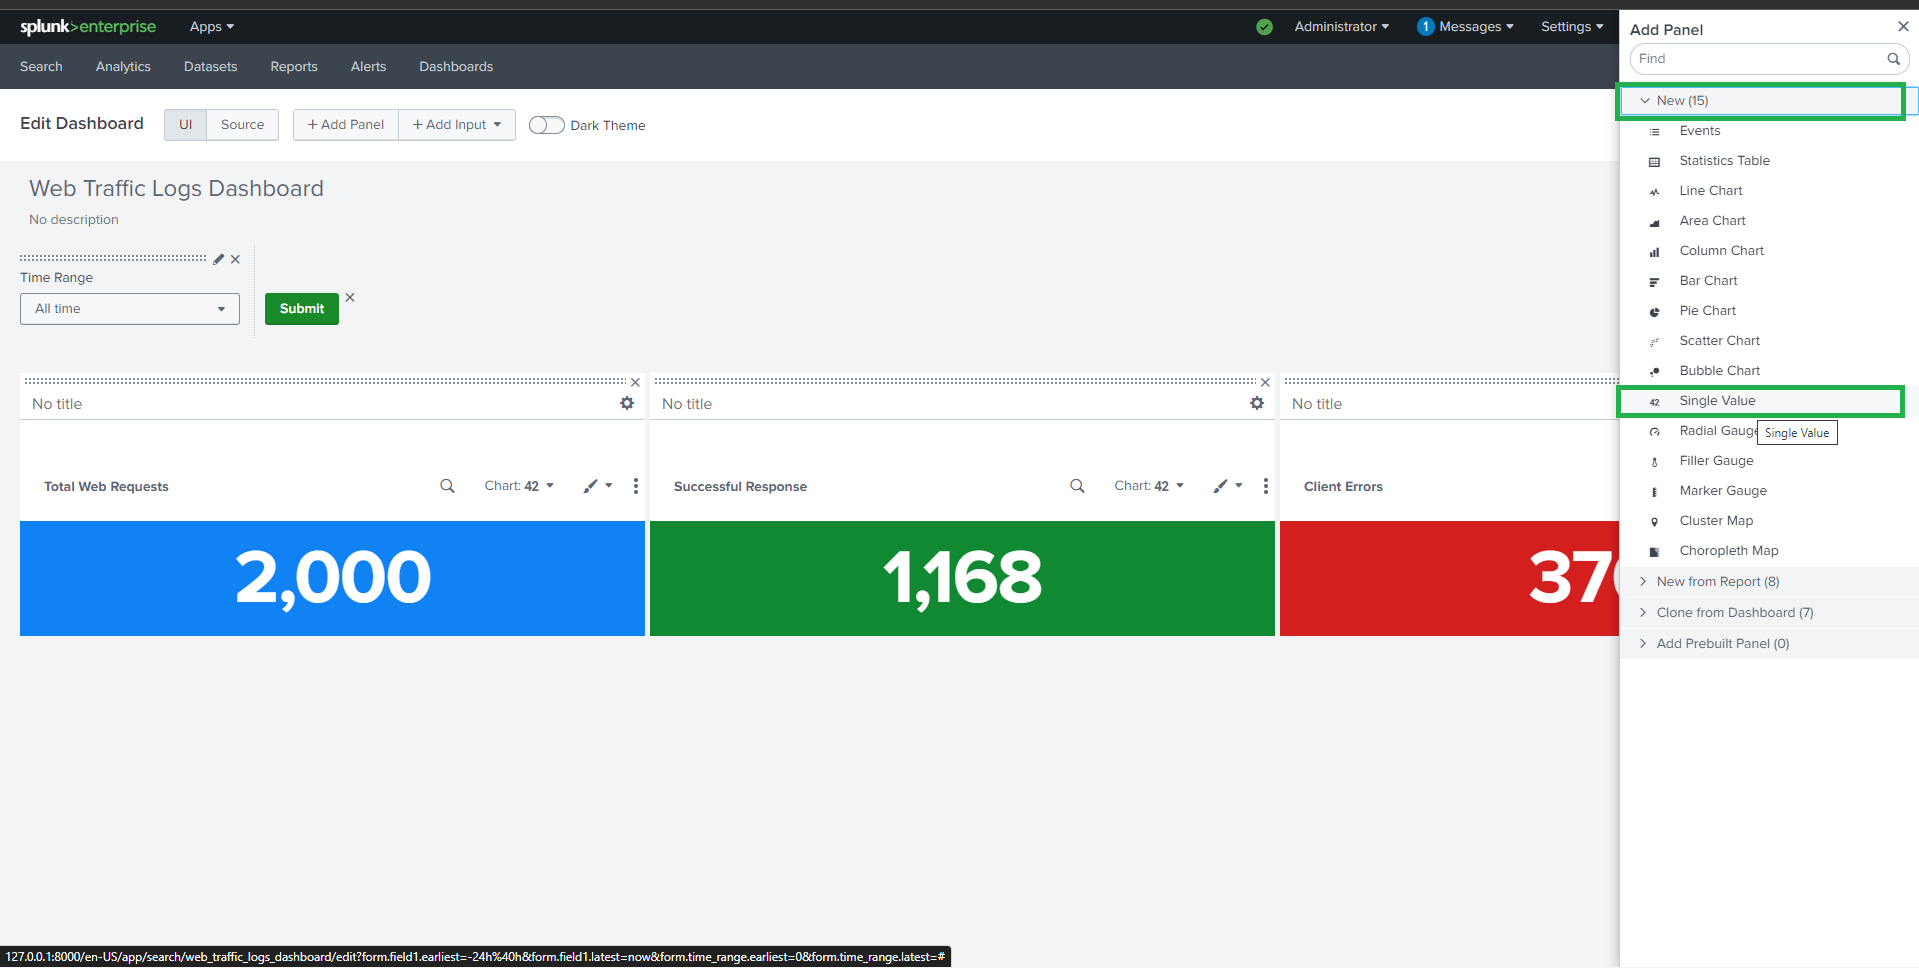The image size is (1919, 968).
Task: Add an Events panel
Action: (x=1700, y=131)
